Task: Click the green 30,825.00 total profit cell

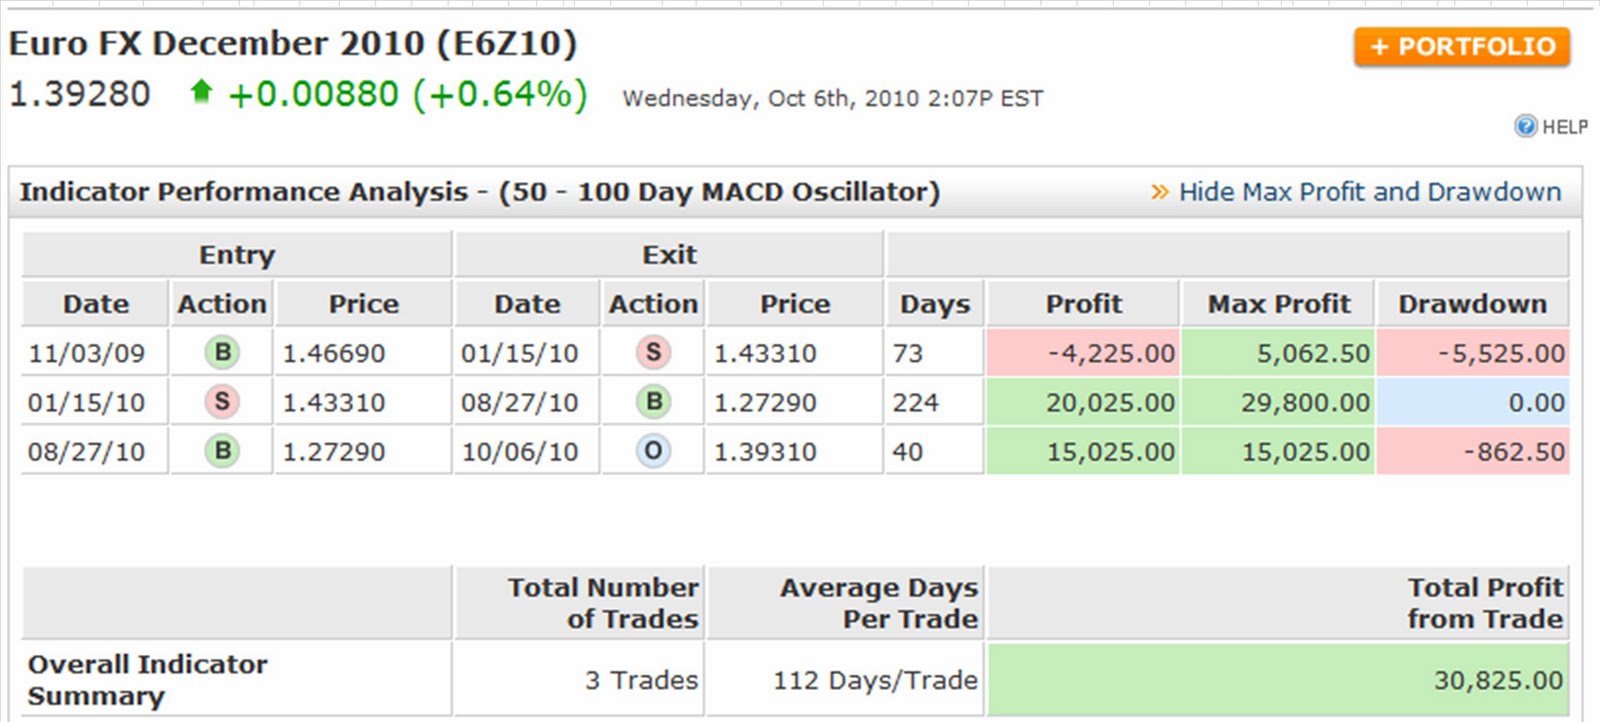Action: [1278, 680]
